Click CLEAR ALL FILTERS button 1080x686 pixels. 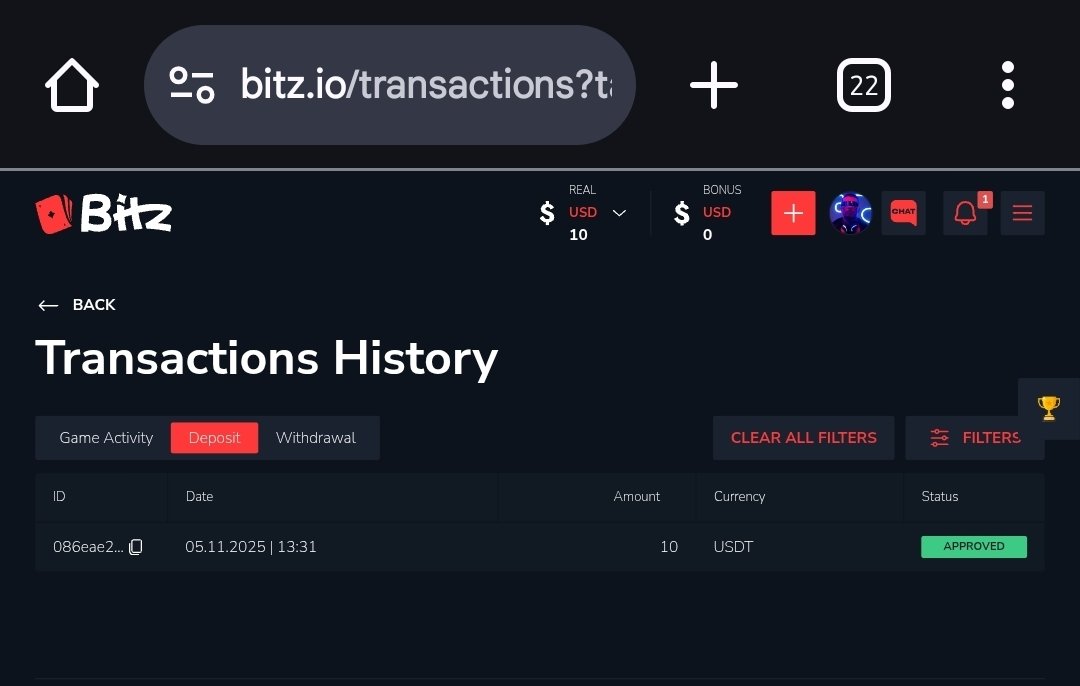coord(803,438)
